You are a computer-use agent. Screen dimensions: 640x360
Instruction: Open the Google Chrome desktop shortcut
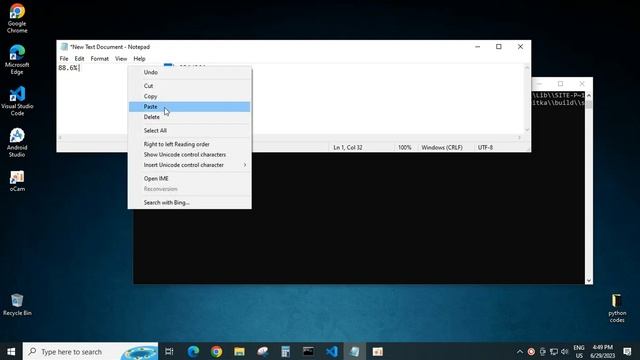[x=17, y=18]
